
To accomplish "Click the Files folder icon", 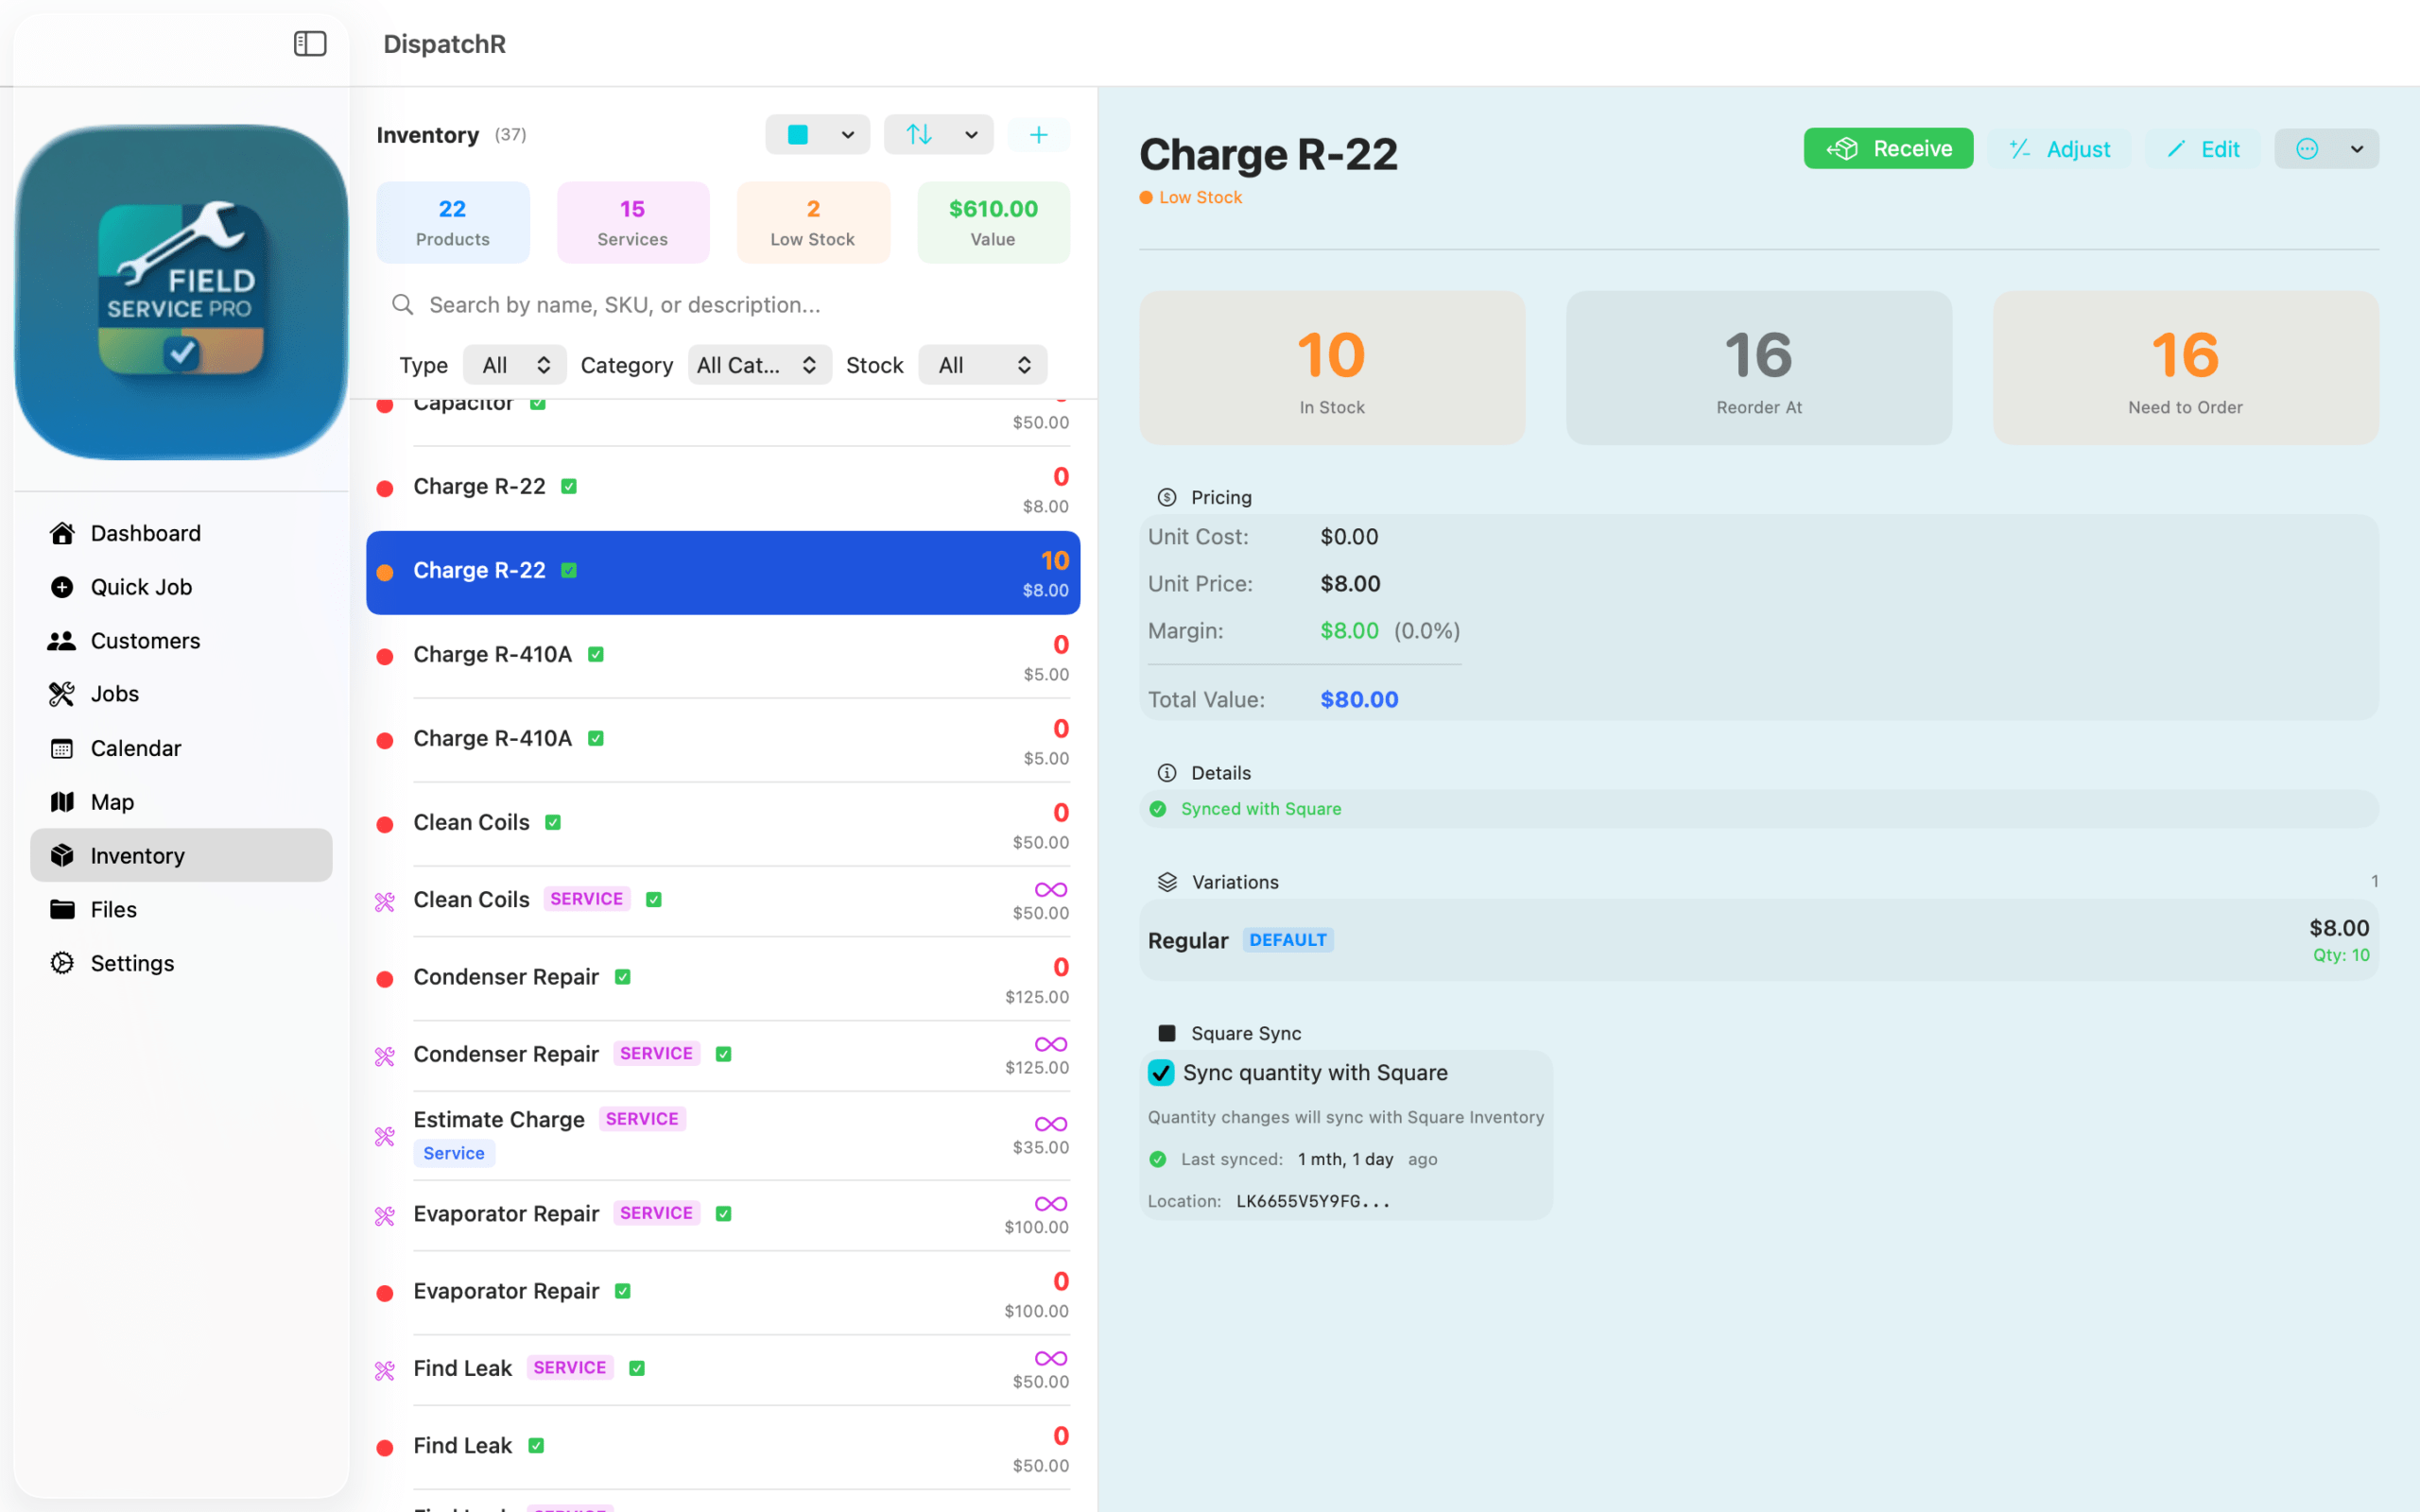I will point(62,909).
